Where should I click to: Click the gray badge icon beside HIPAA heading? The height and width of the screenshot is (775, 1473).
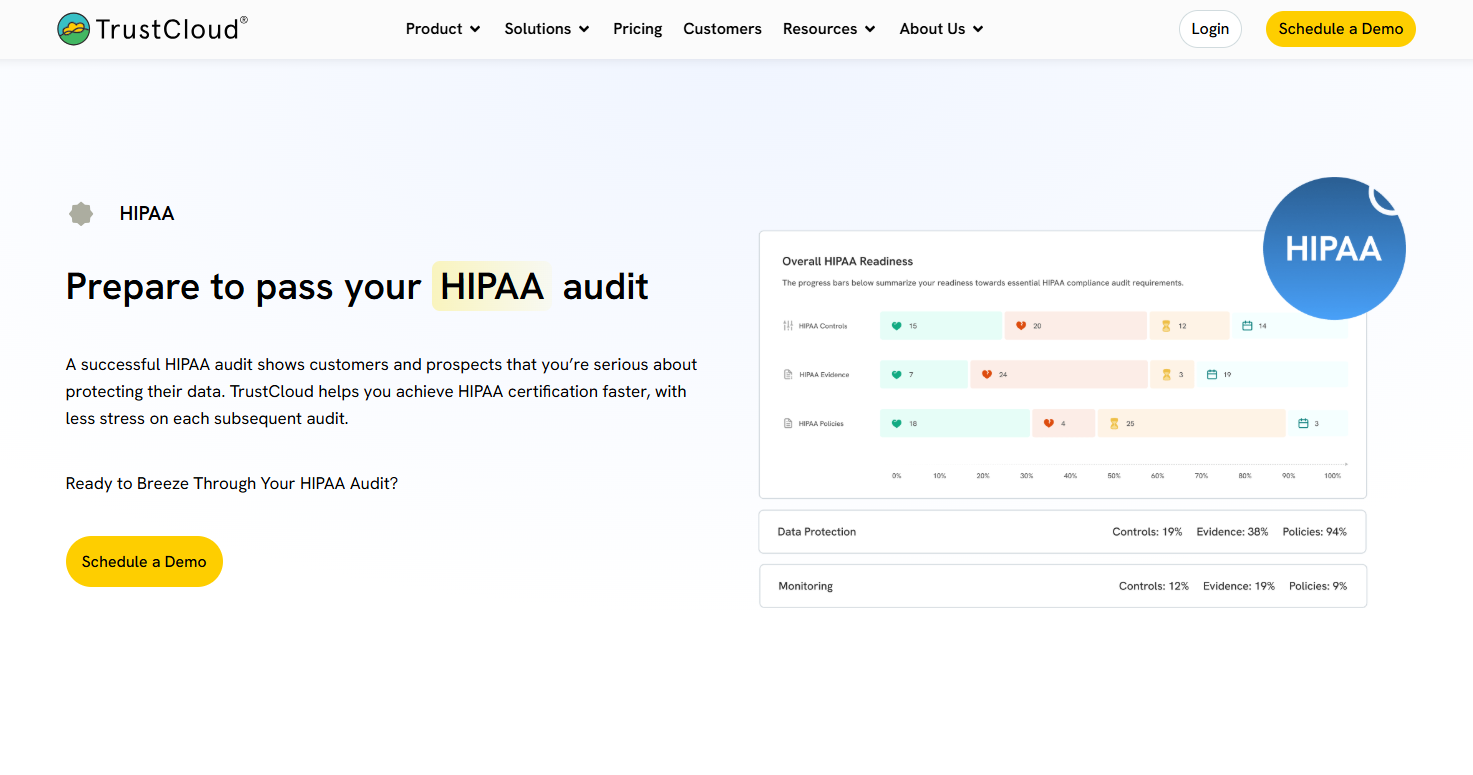tap(81, 213)
